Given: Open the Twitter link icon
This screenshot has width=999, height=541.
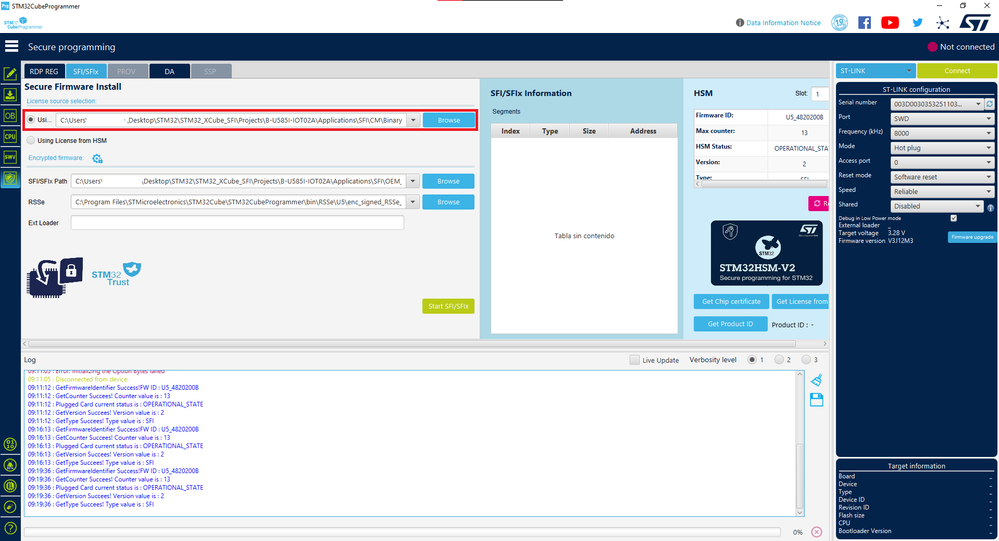Looking at the screenshot, I should click(917, 22).
